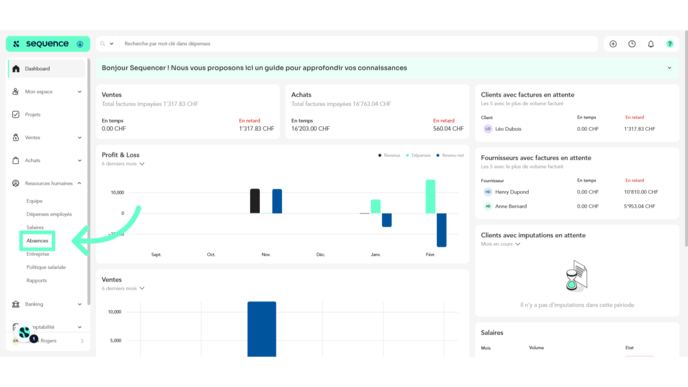Open the clock time tracking icon
This screenshot has height=387, width=688.
[x=632, y=44]
